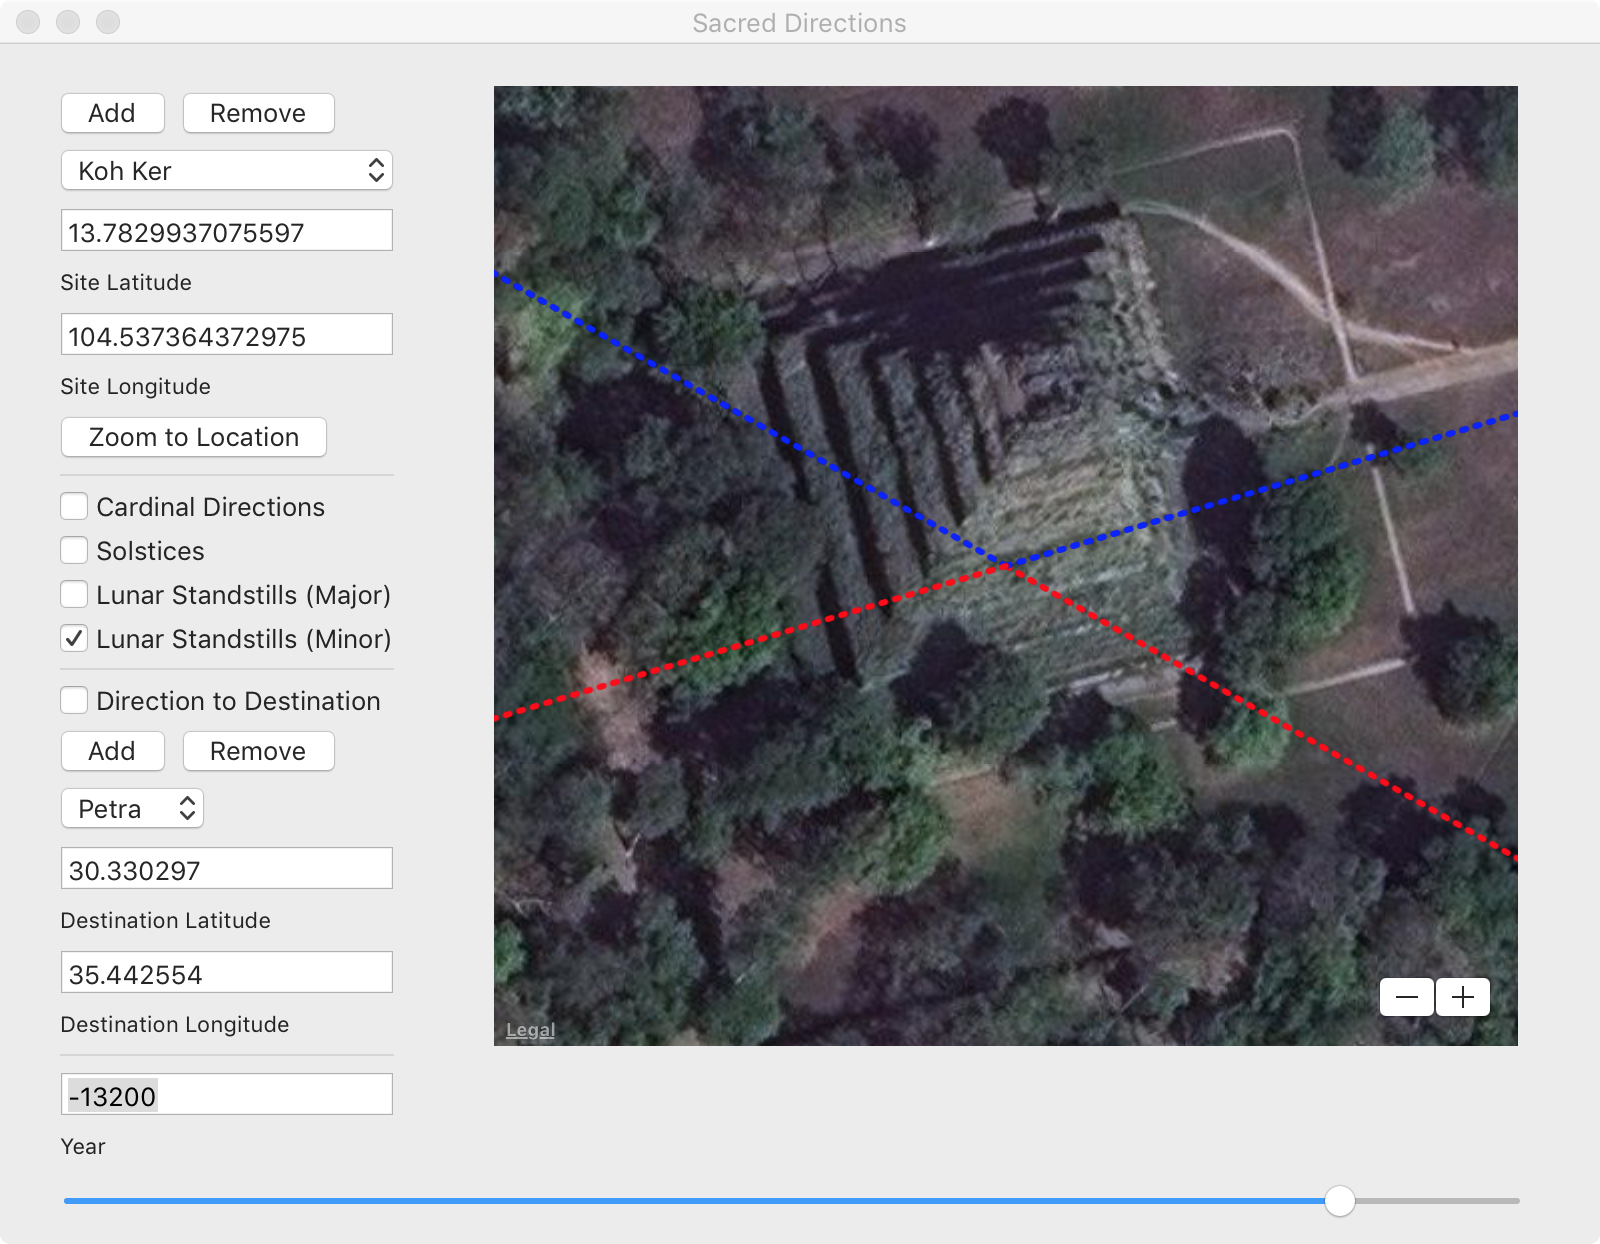Add a new destination with lower Add button

coord(112,751)
